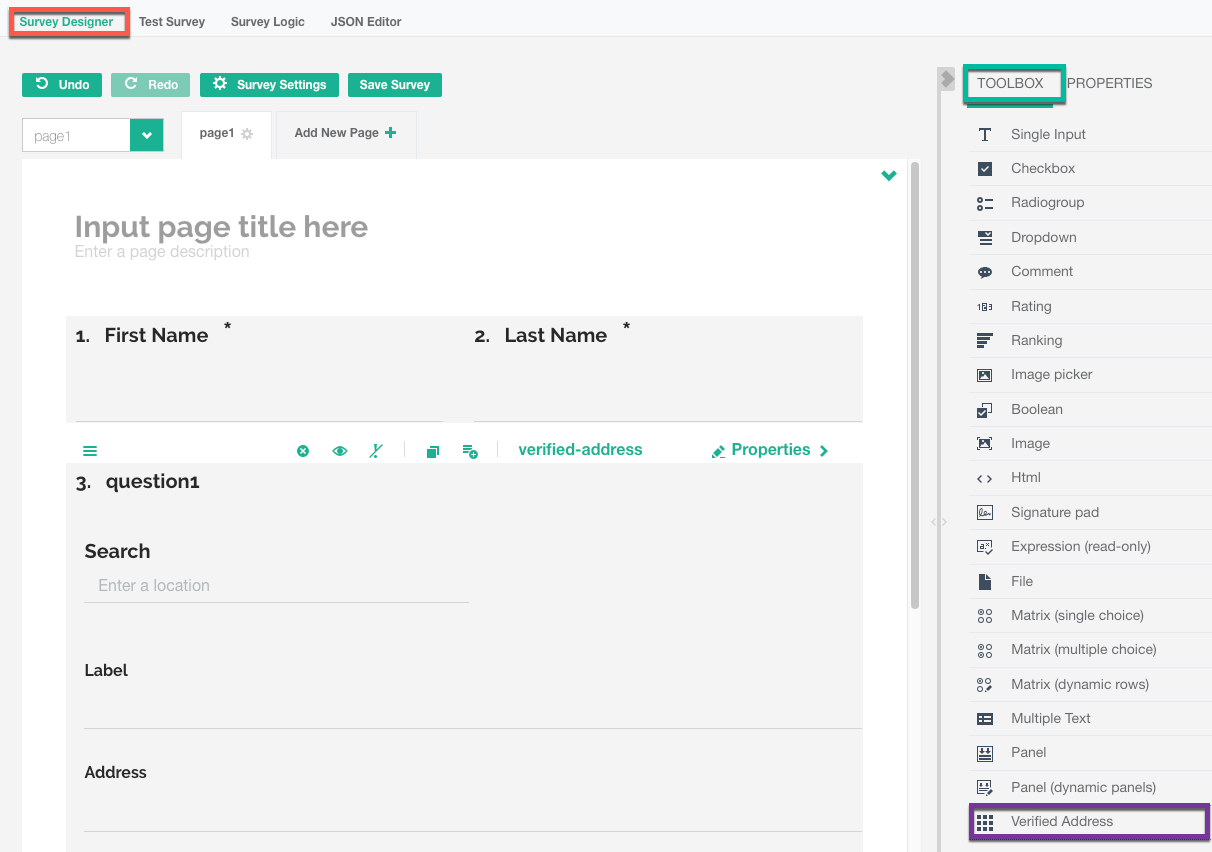Collapse the page with the green chevron
This screenshot has height=852, width=1212.
888,176
